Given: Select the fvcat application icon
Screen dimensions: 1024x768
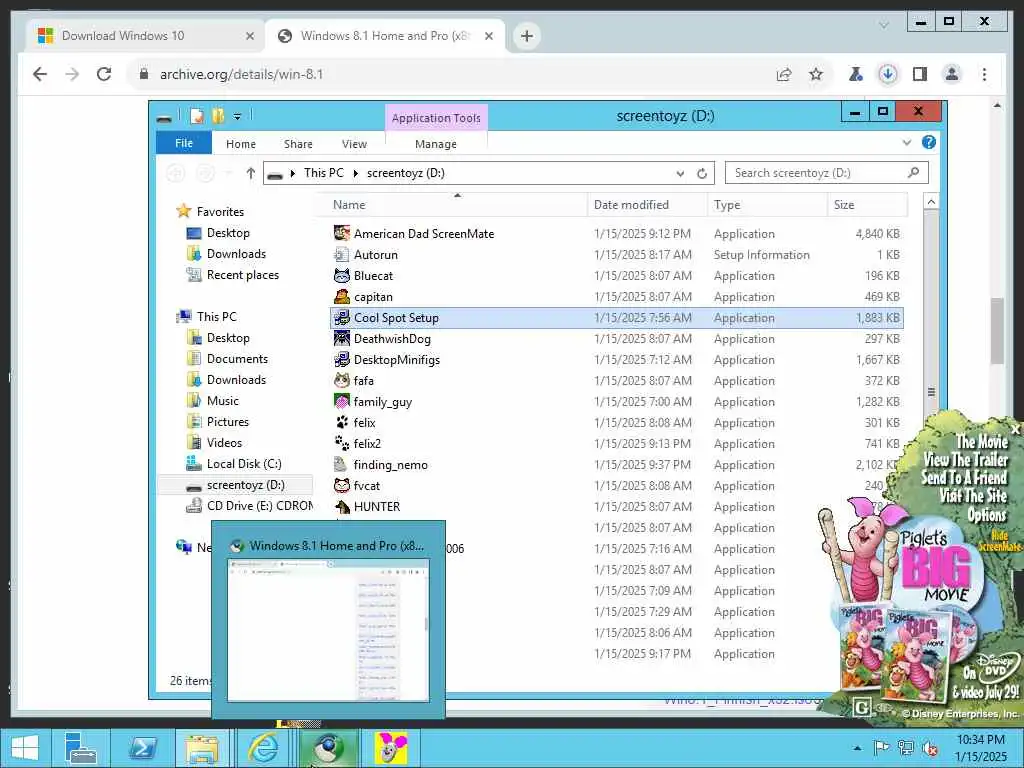Looking at the screenshot, I should click(342, 485).
